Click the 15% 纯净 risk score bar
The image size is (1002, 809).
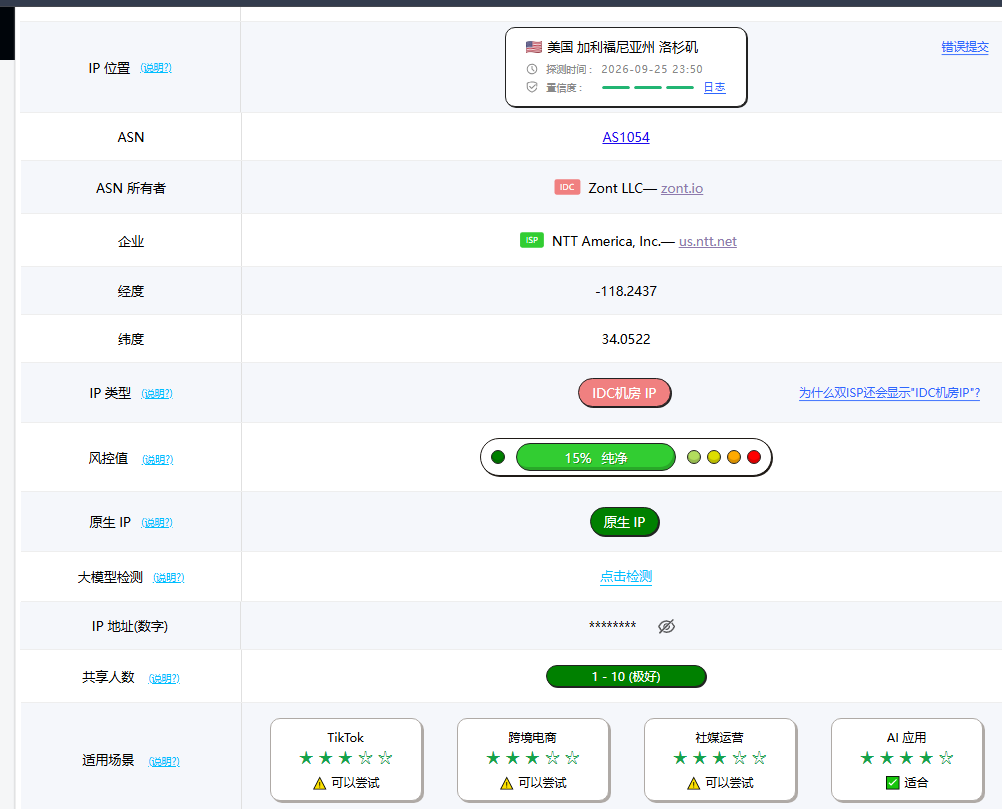point(596,458)
